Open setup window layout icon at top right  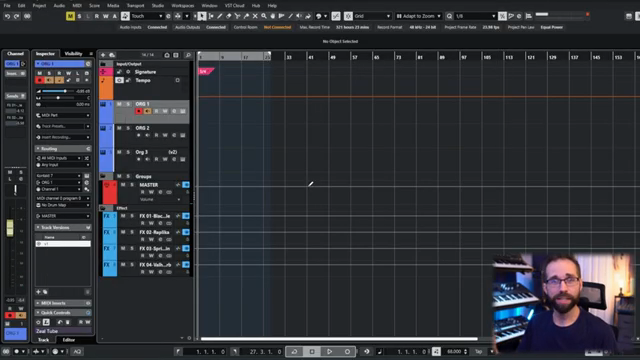point(629,16)
